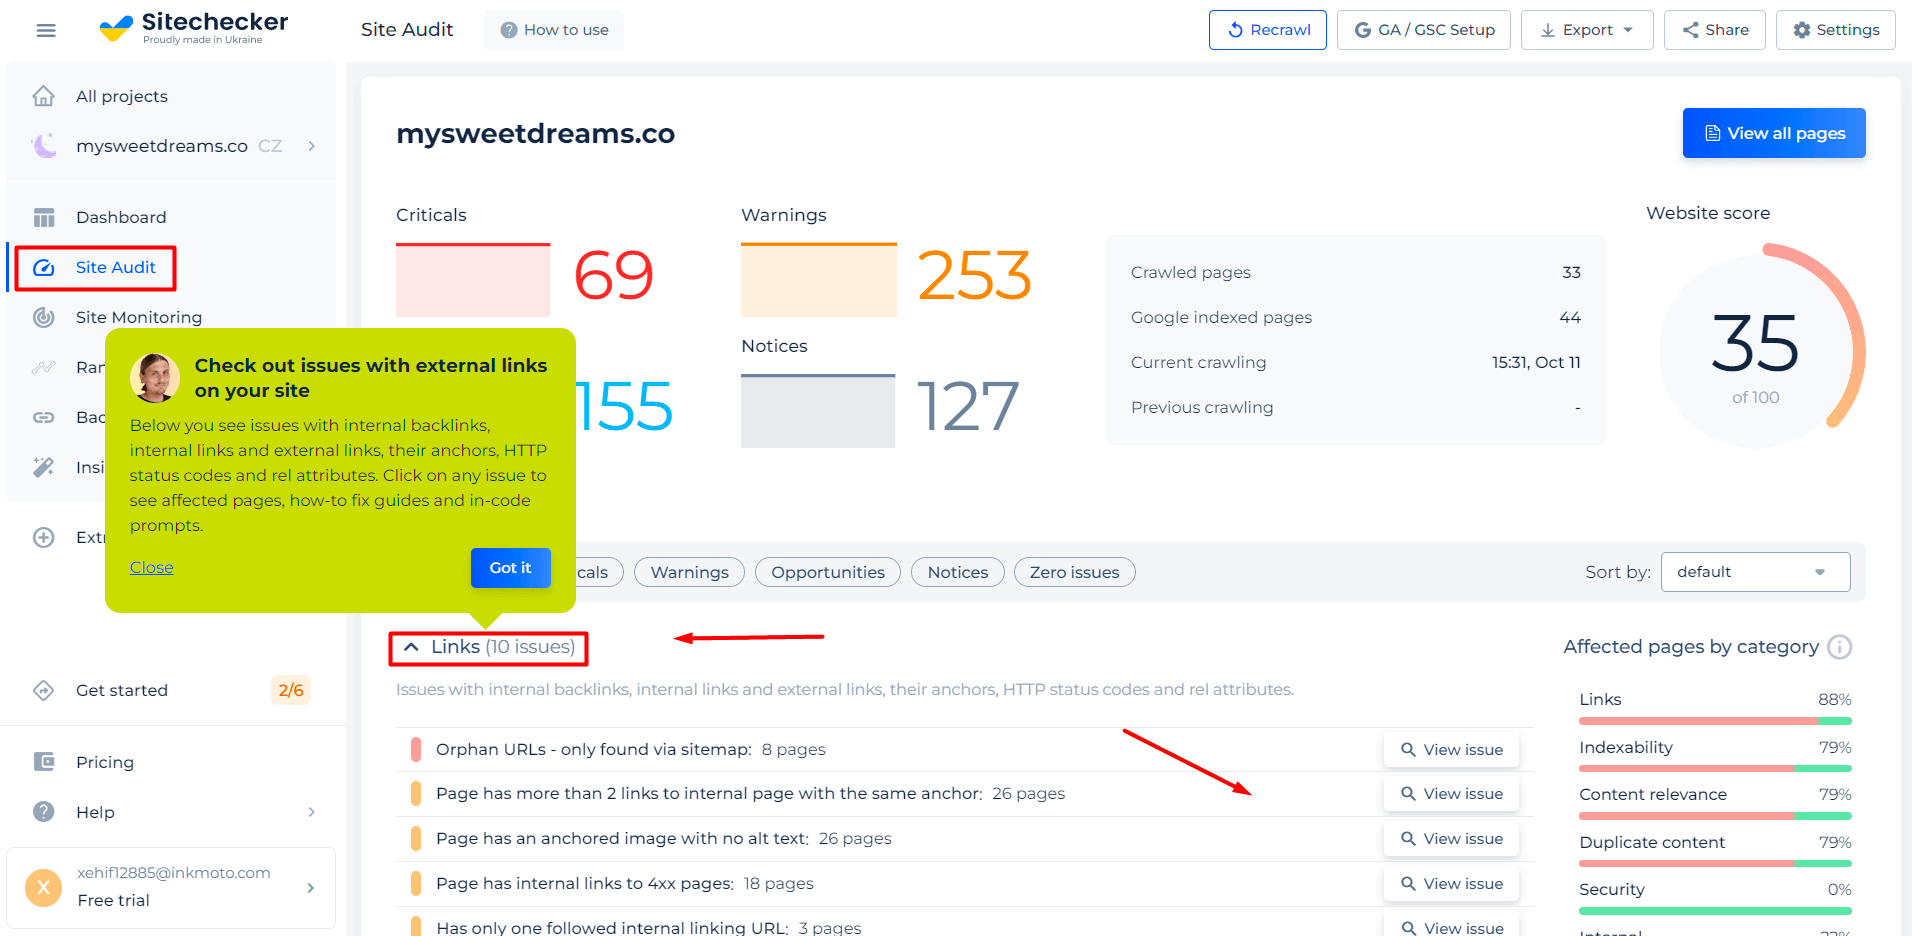
Task: Click the Get started diamond icon
Action: pos(44,690)
